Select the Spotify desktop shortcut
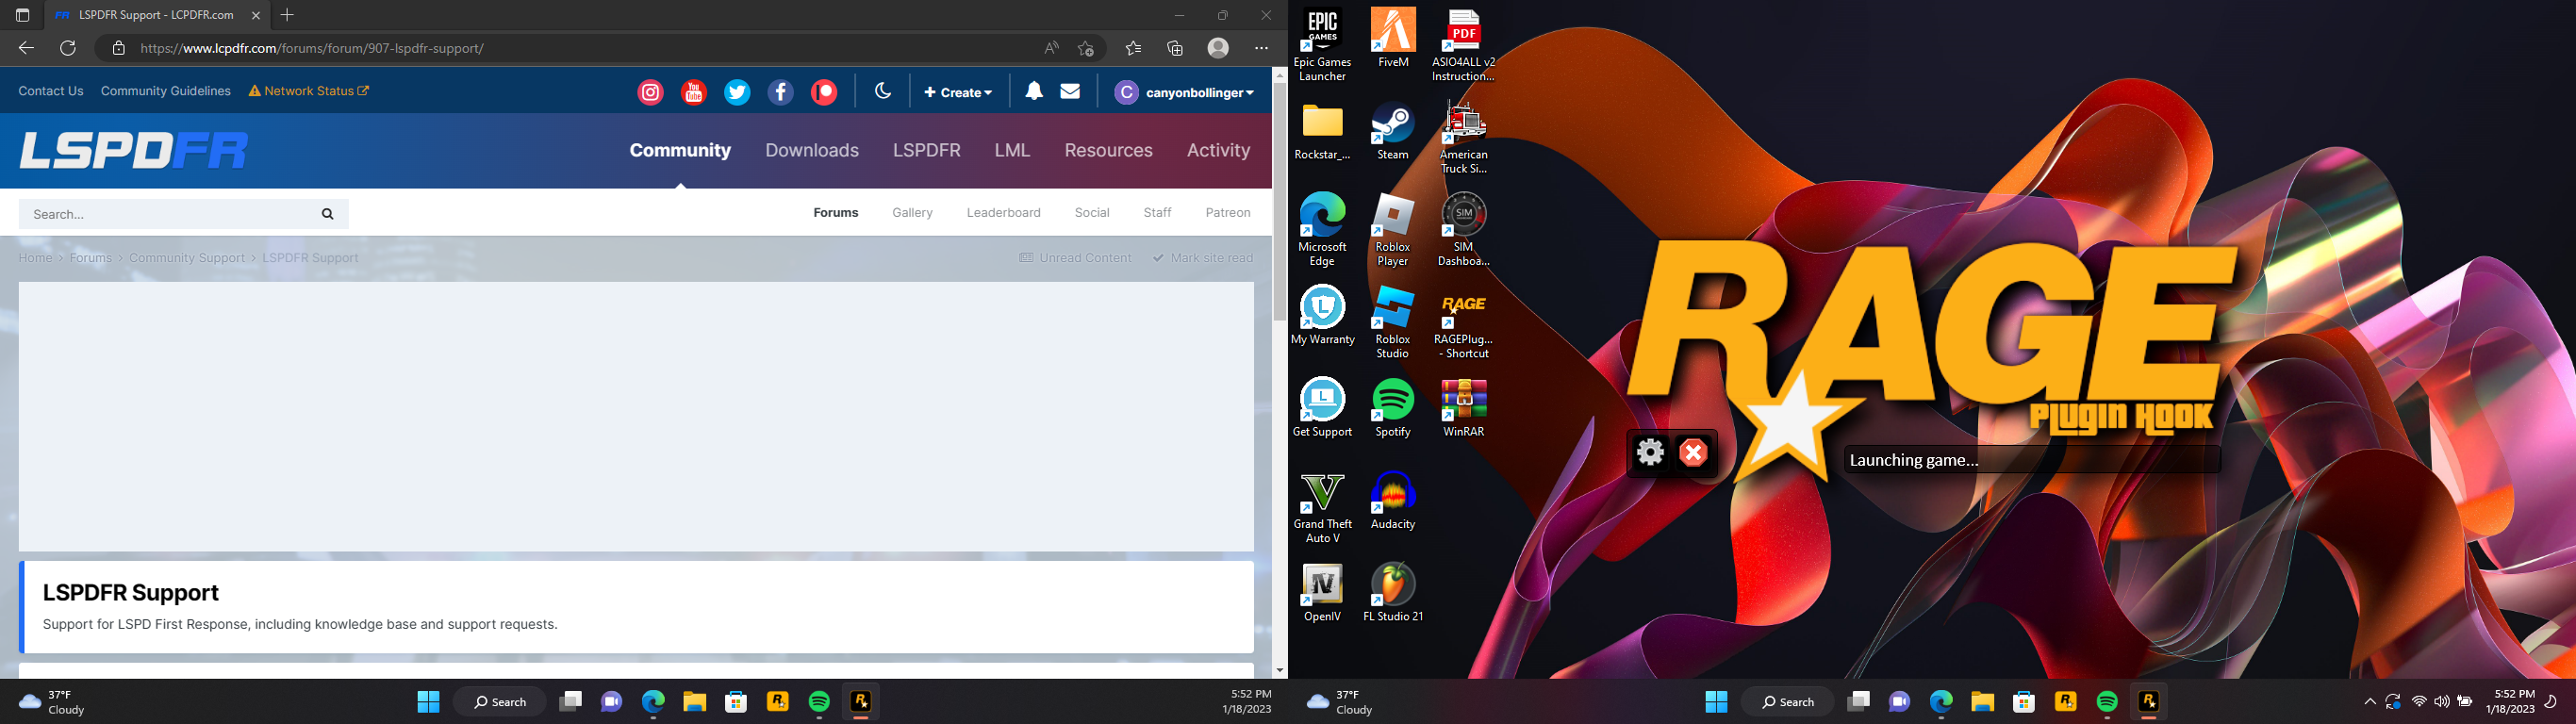Viewport: 2576px width, 724px height. pos(1393,408)
